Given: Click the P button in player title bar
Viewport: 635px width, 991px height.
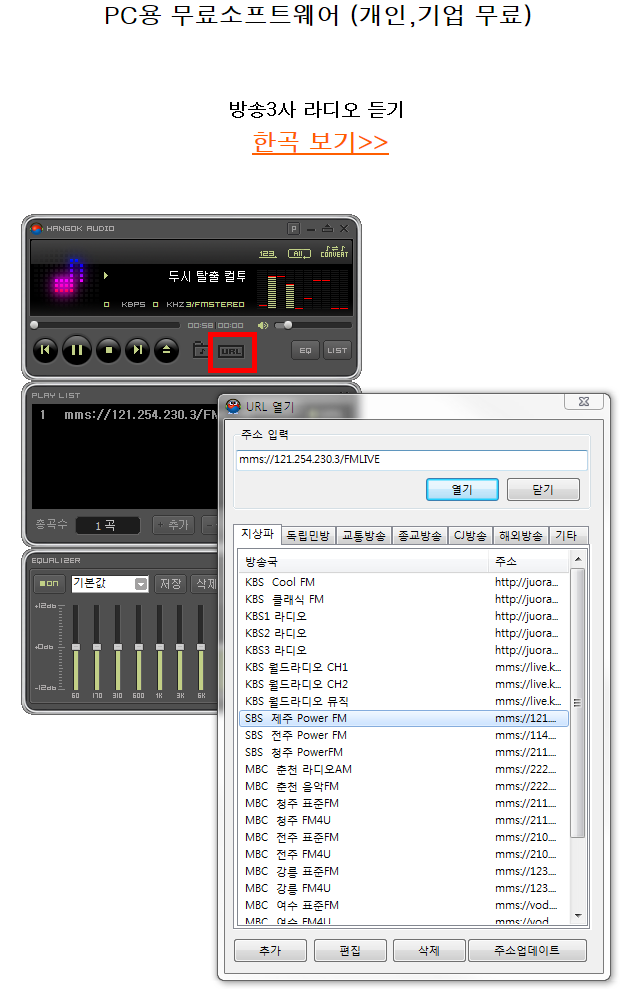Looking at the screenshot, I should [293, 228].
